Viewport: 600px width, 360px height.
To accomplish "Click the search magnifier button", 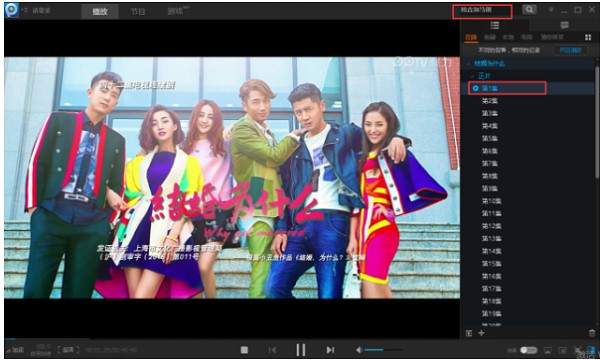I will pos(529,10).
